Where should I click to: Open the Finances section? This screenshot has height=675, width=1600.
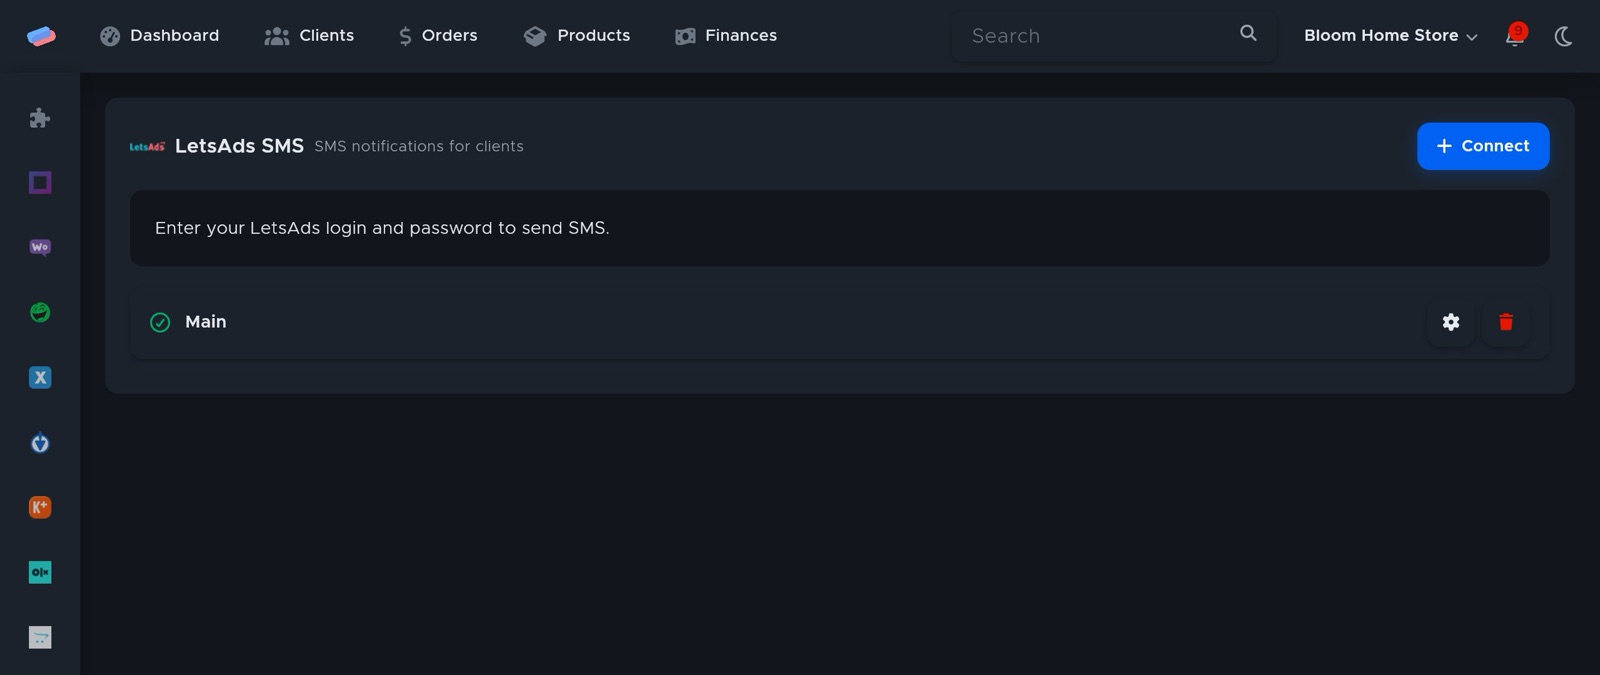pyautogui.click(x=726, y=36)
